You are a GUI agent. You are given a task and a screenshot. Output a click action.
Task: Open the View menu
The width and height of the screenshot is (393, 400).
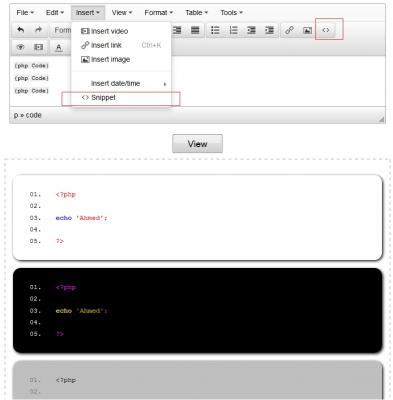point(122,13)
